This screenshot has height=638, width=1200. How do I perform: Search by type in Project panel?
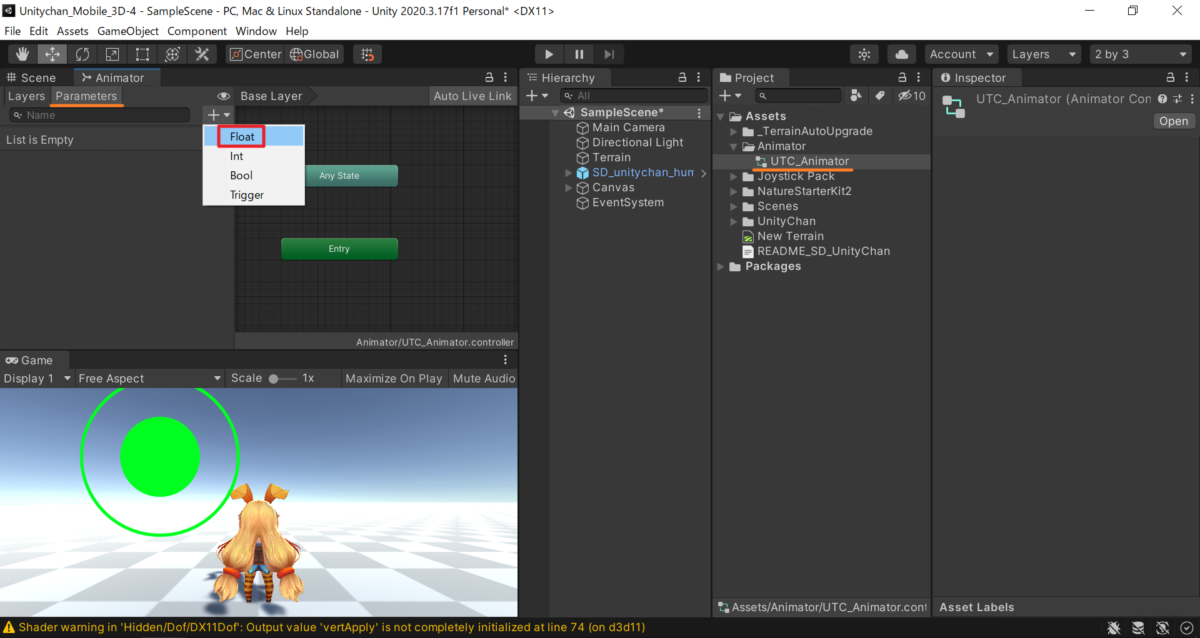856,95
